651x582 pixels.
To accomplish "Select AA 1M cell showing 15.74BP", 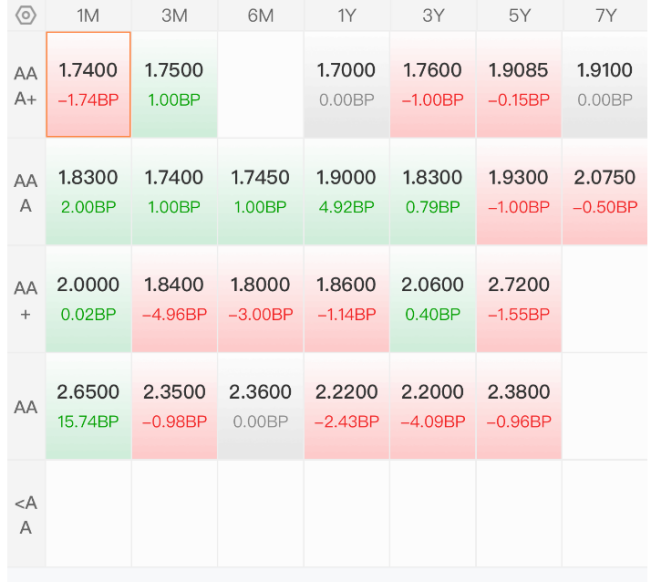I will pyautogui.click(x=88, y=406).
